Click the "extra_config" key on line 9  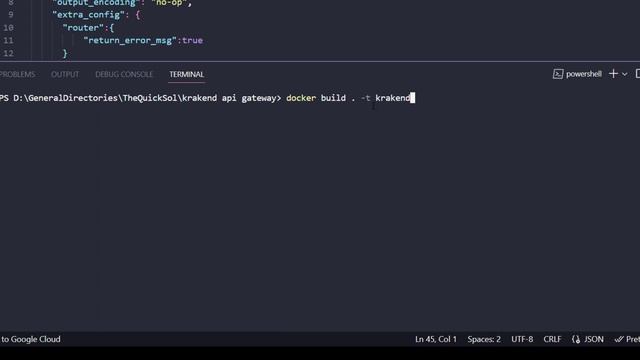(88, 15)
